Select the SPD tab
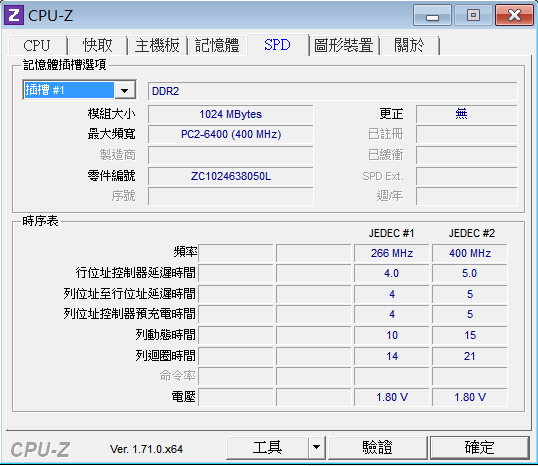The image size is (538, 466). coord(277,45)
